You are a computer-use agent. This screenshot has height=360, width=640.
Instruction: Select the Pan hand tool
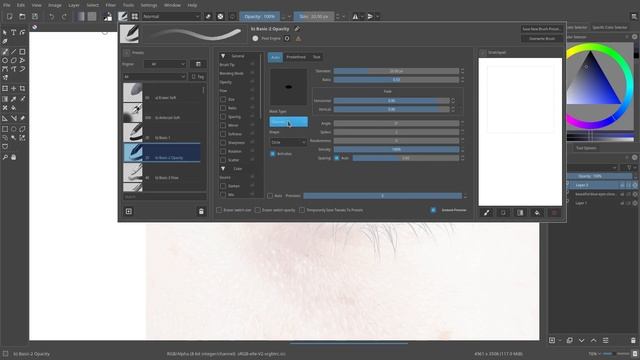pyautogui.click(x=13, y=157)
